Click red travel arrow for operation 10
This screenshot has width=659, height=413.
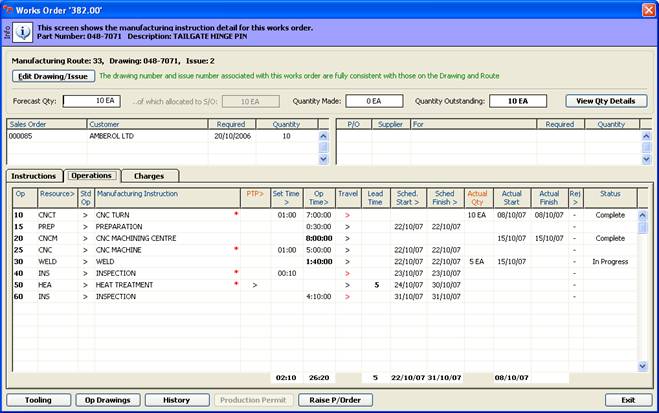coord(347,215)
